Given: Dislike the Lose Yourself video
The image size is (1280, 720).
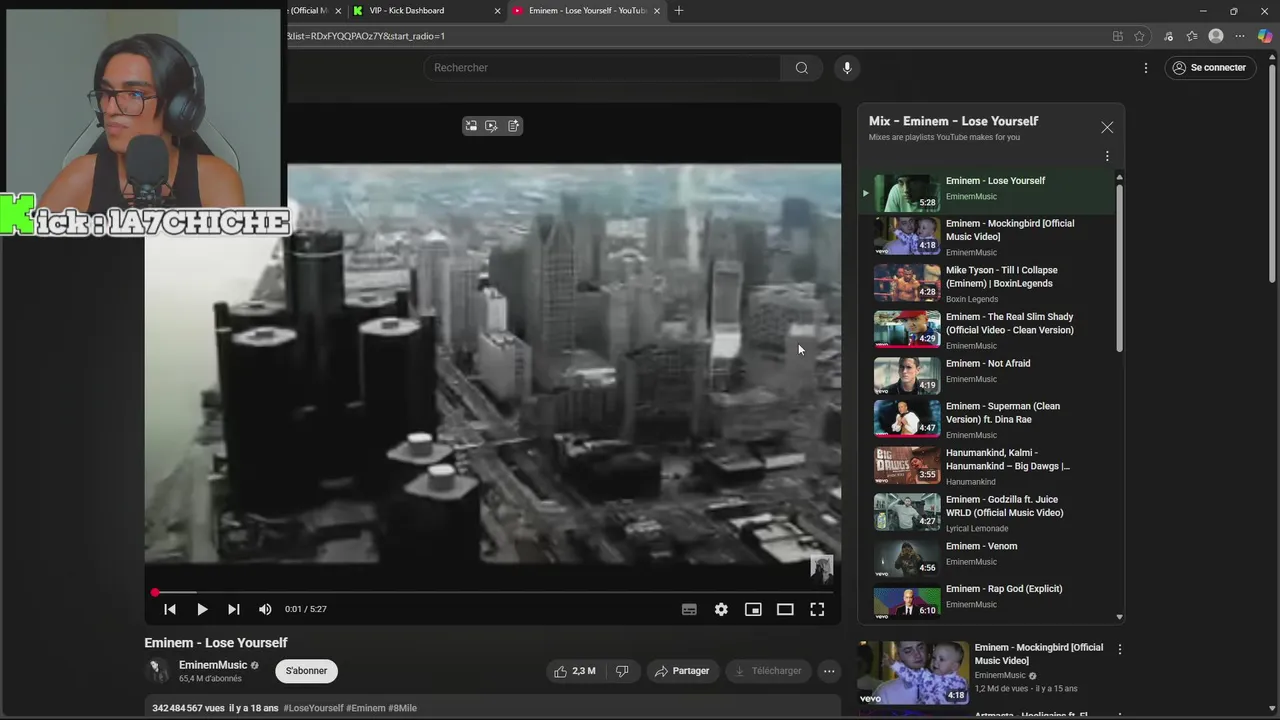Looking at the screenshot, I should click(x=622, y=671).
